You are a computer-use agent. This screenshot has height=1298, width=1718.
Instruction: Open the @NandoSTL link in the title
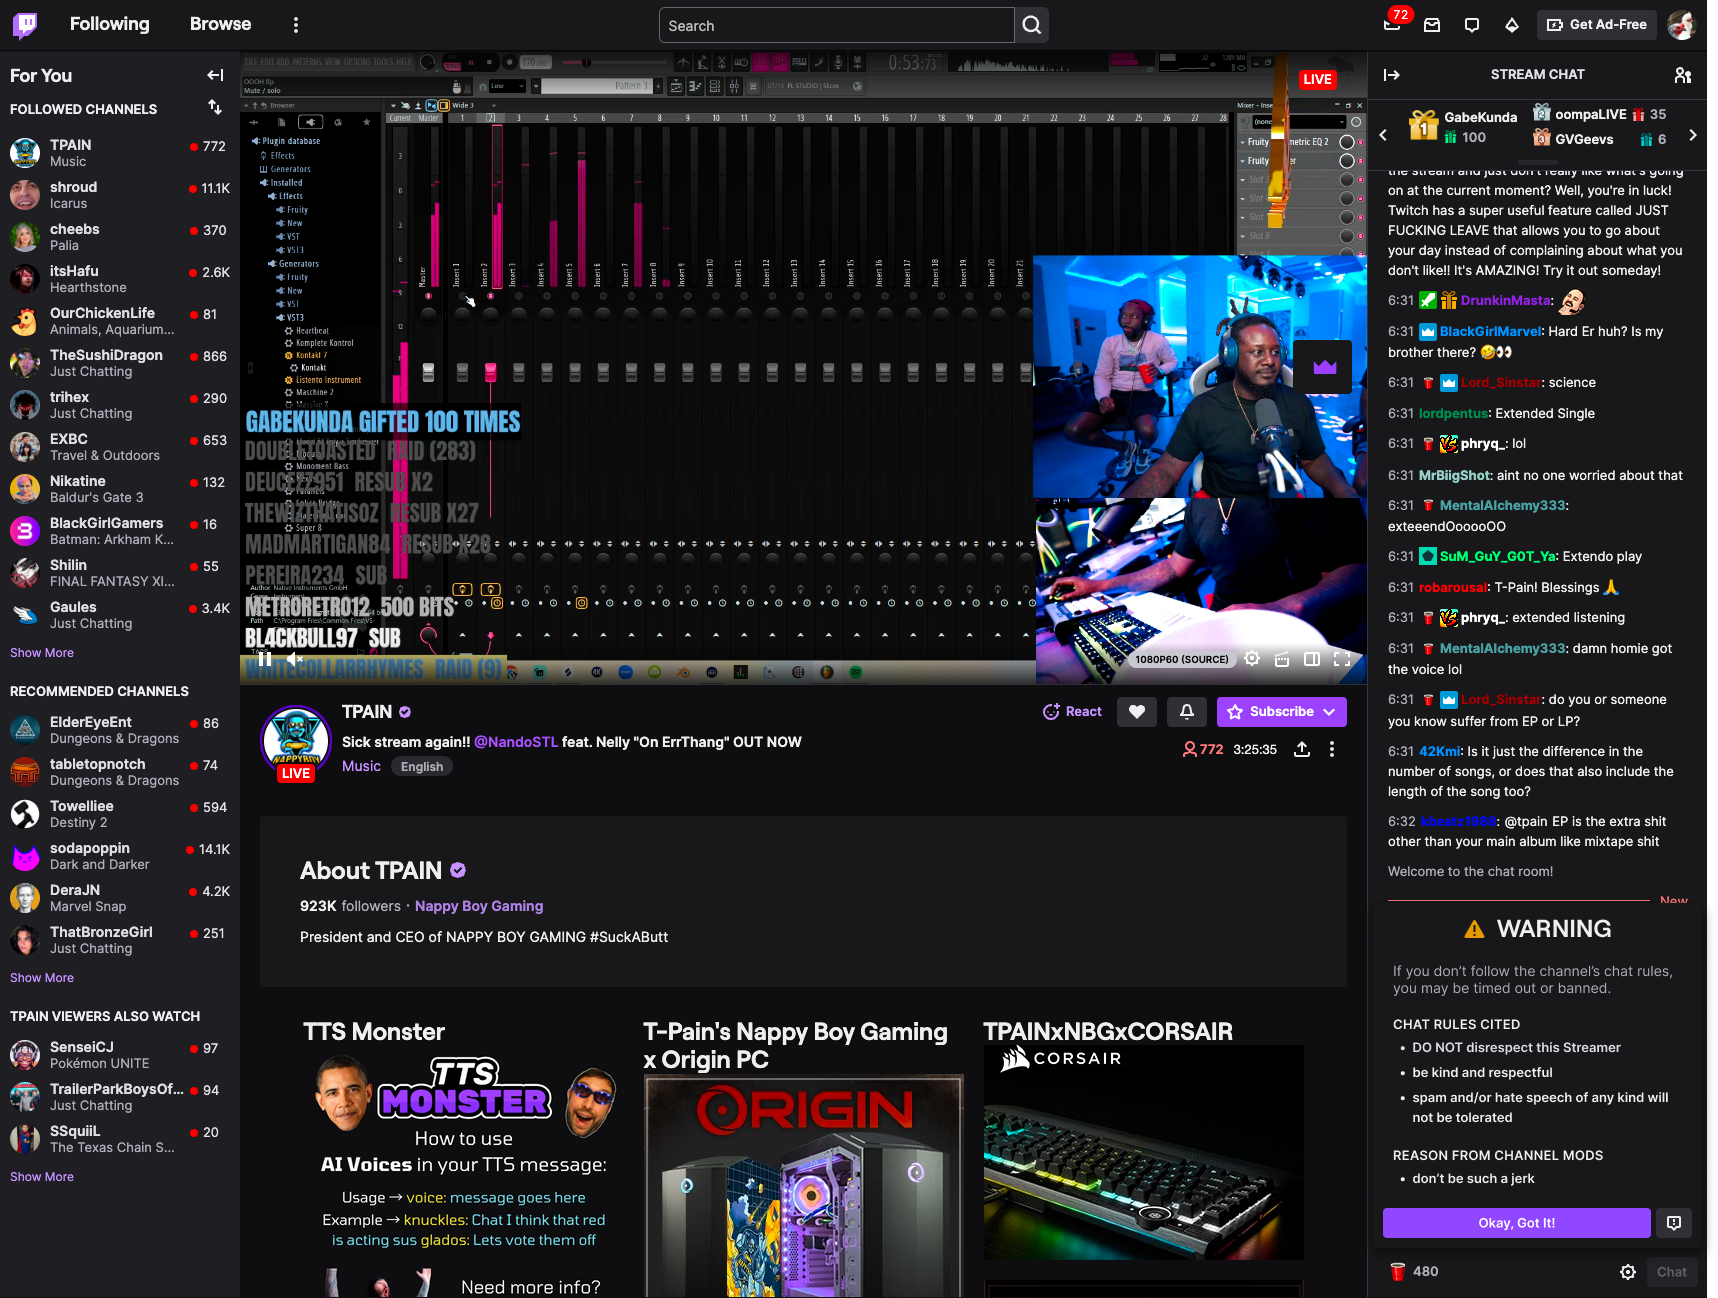click(x=516, y=742)
